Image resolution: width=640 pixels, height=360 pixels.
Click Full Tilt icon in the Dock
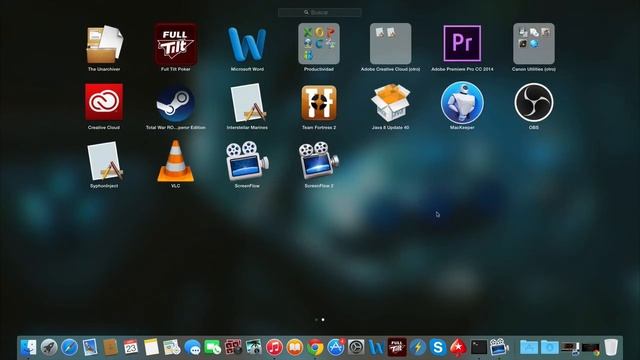pos(397,347)
